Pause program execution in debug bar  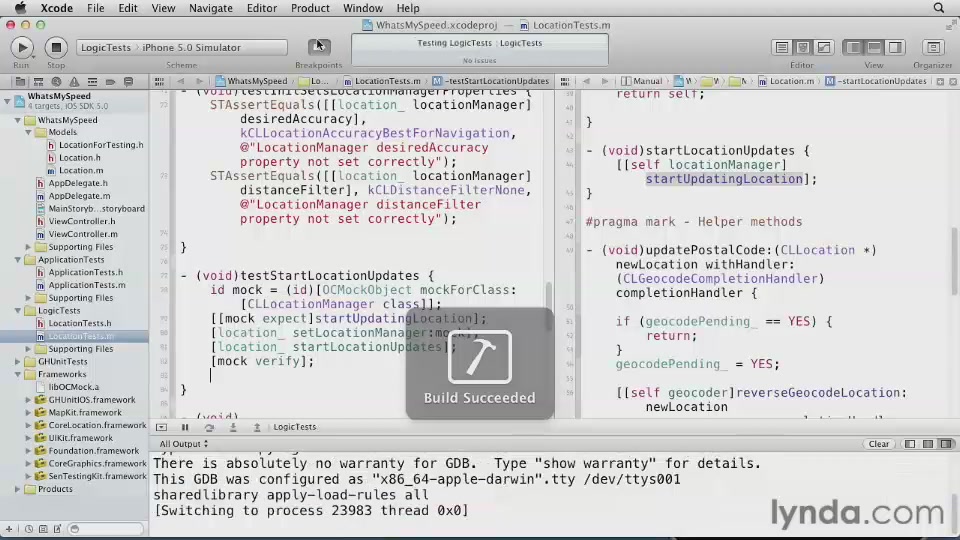(x=185, y=427)
